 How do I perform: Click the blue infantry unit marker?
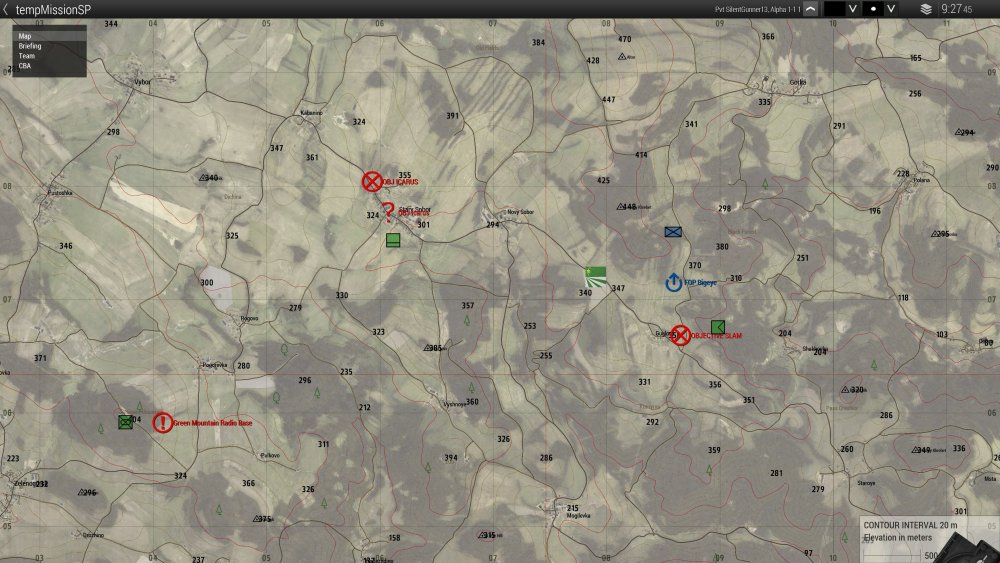click(x=673, y=232)
